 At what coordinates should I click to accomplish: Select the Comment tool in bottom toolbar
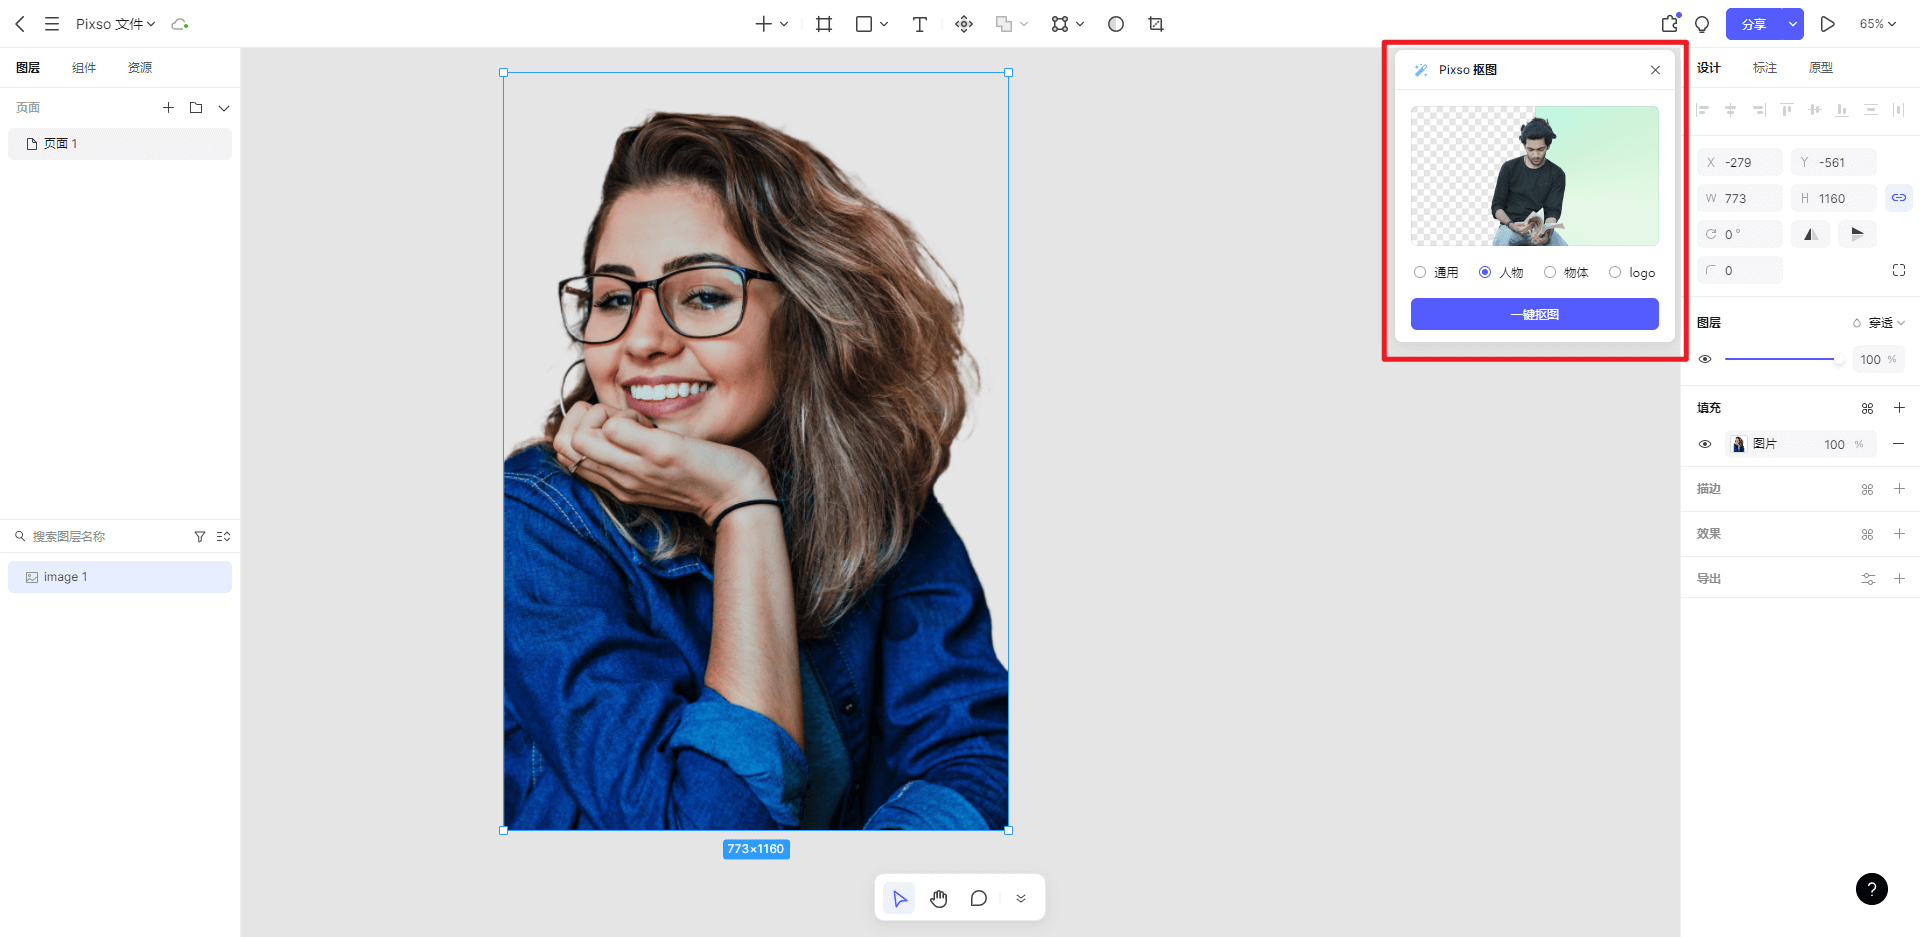point(978,898)
